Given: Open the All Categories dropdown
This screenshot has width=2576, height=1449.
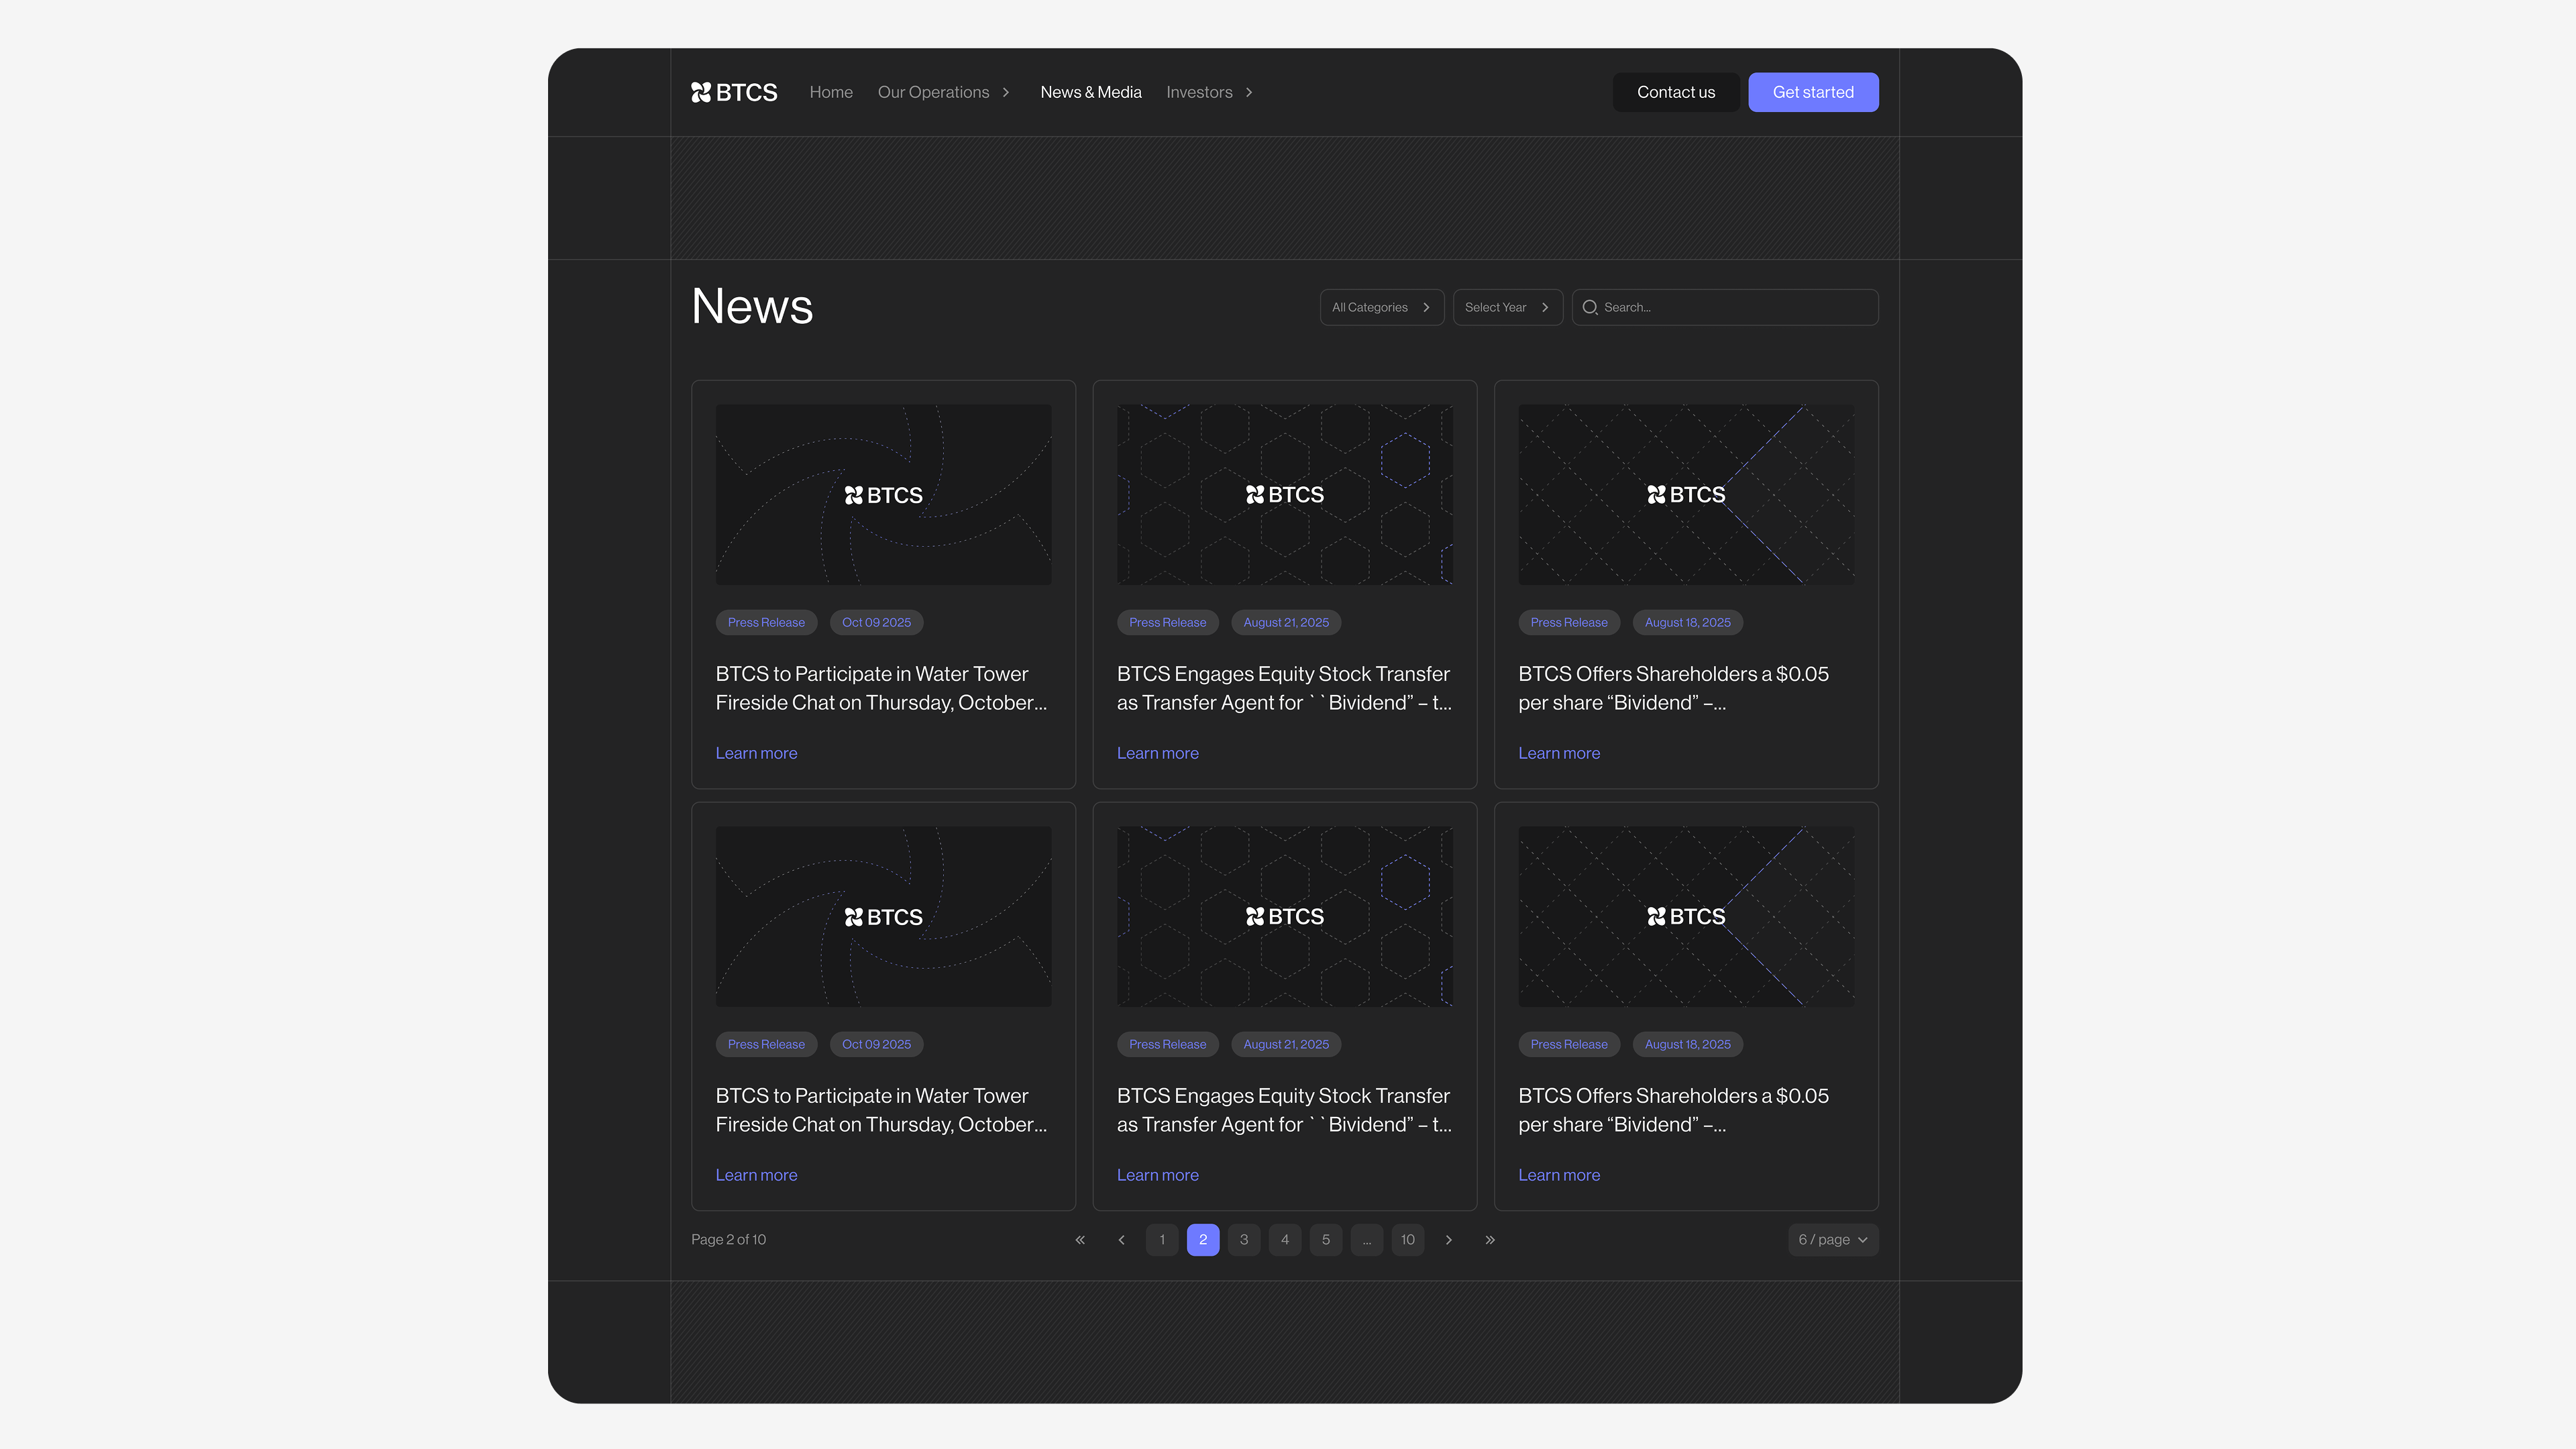Looking at the screenshot, I should (x=1382, y=307).
